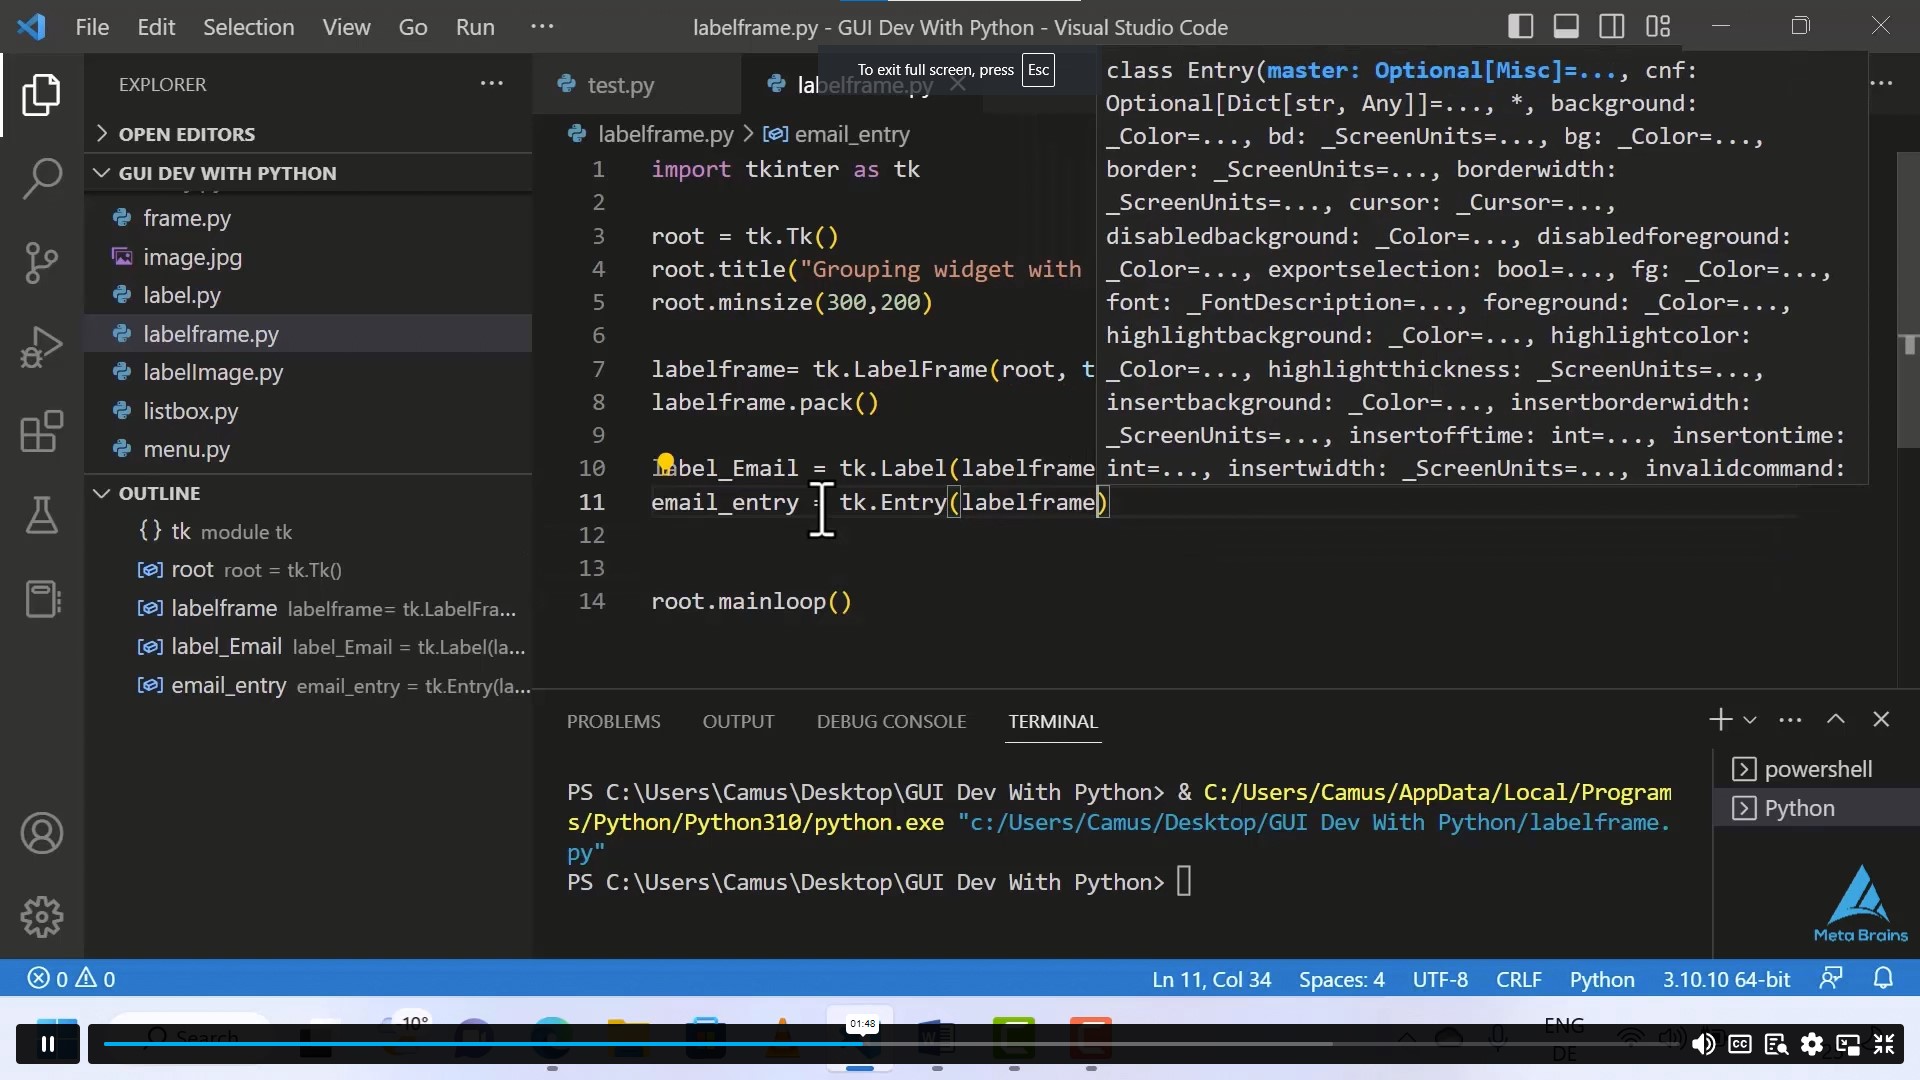Select labelframe.py in file explorer

211,332
